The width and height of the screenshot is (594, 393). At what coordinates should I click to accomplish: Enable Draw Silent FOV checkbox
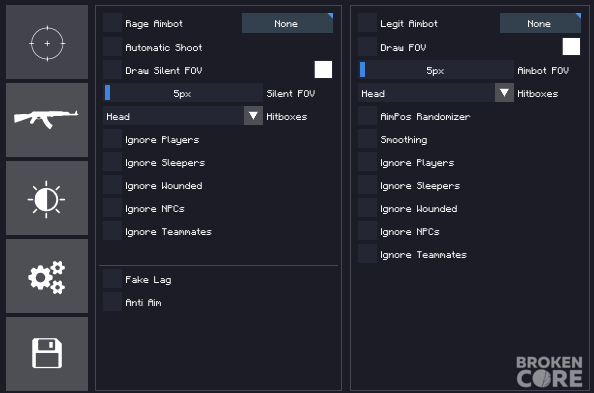(x=113, y=70)
